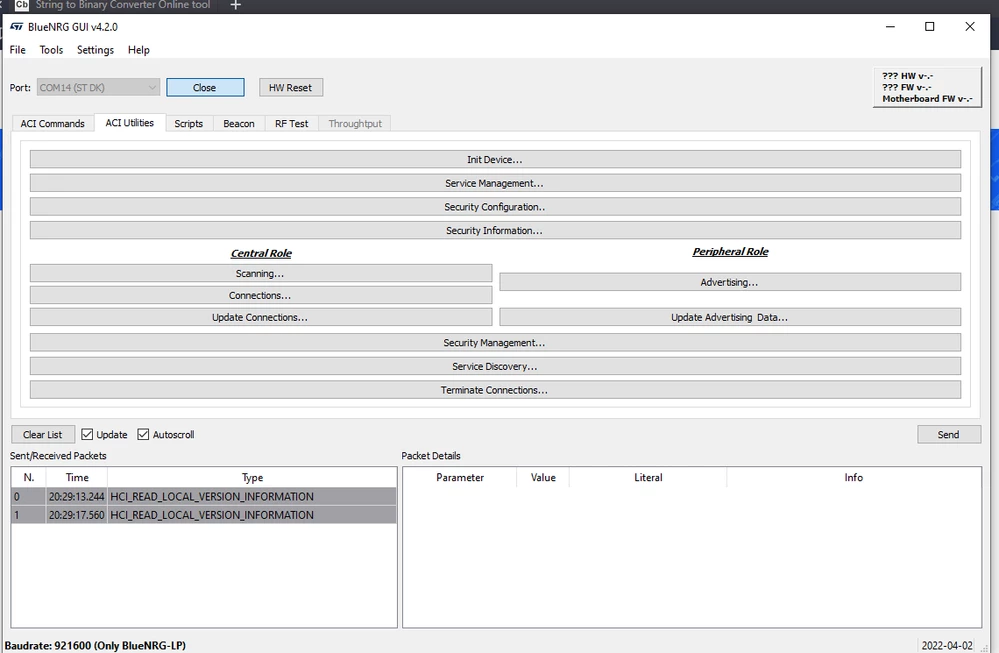
Task: Switch to String to Binary Converter browser tab
Action: click(x=113, y=5)
